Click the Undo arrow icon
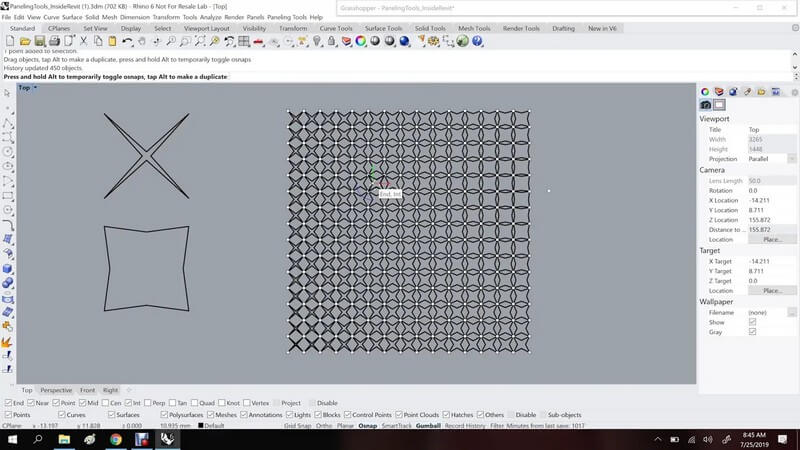This screenshot has width=800, height=450. [129, 41]
